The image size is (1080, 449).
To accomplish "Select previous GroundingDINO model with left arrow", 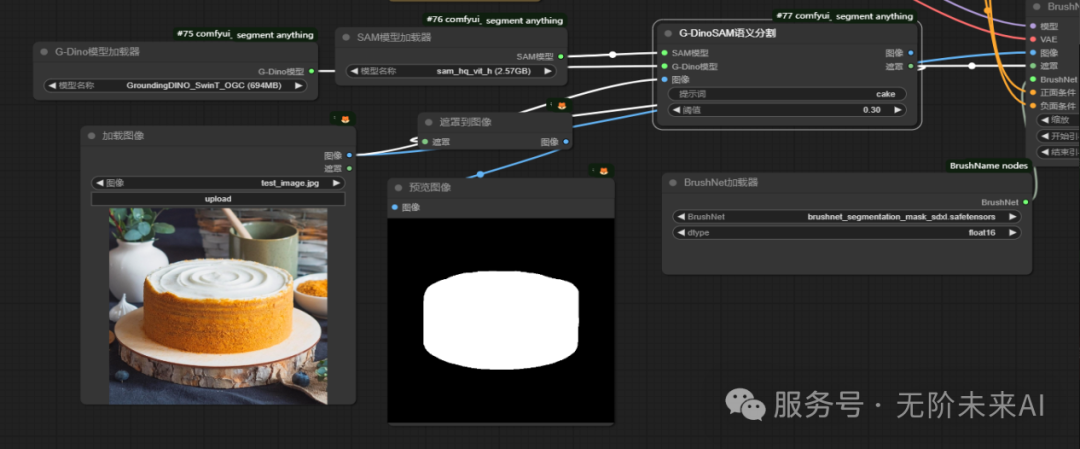I will coord(52,86).
